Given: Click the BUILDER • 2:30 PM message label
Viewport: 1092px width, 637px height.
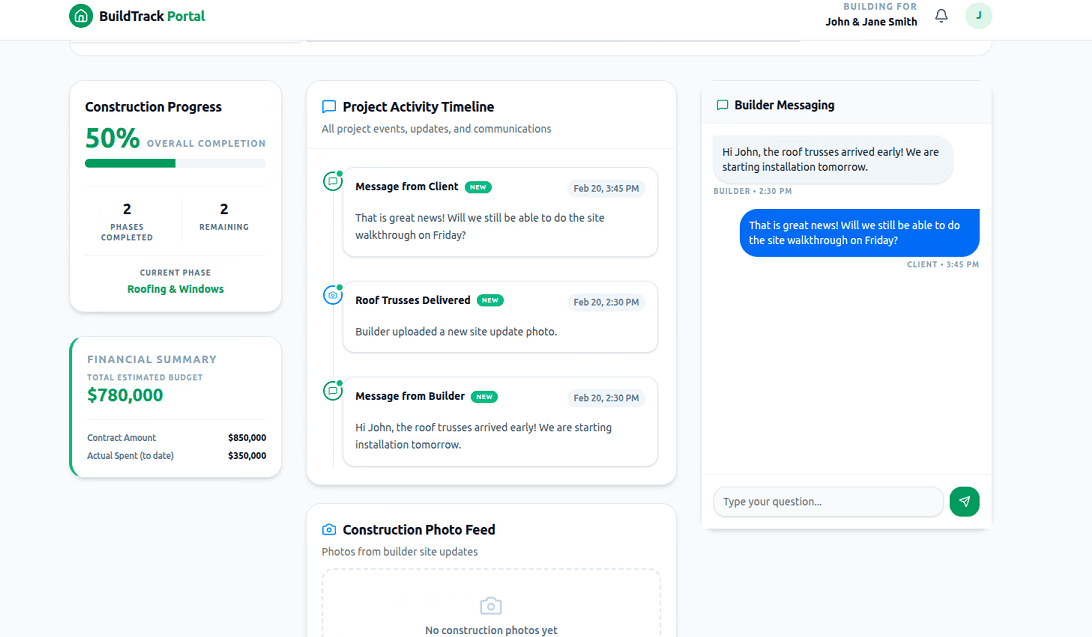Looking at the screenshot, I should click(752, 191).
